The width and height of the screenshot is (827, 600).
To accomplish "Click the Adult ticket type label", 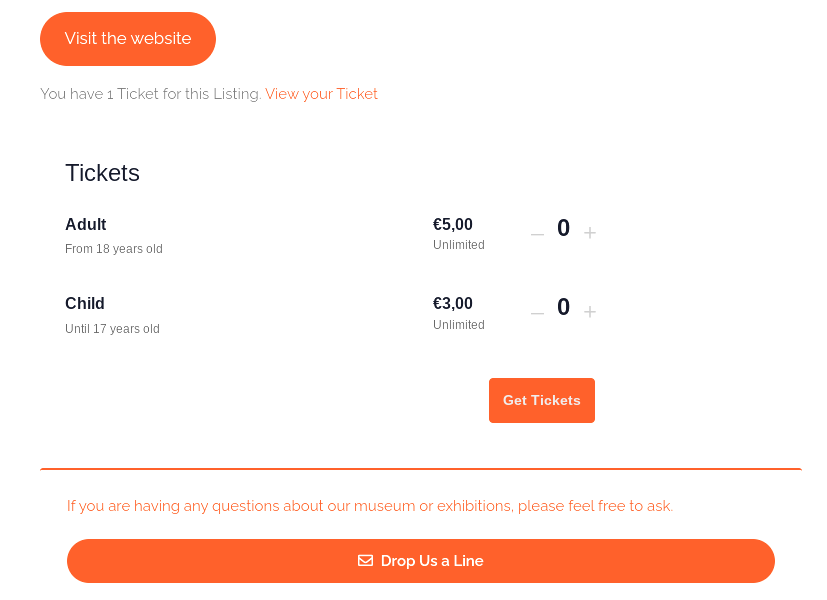I will point(85,225).
